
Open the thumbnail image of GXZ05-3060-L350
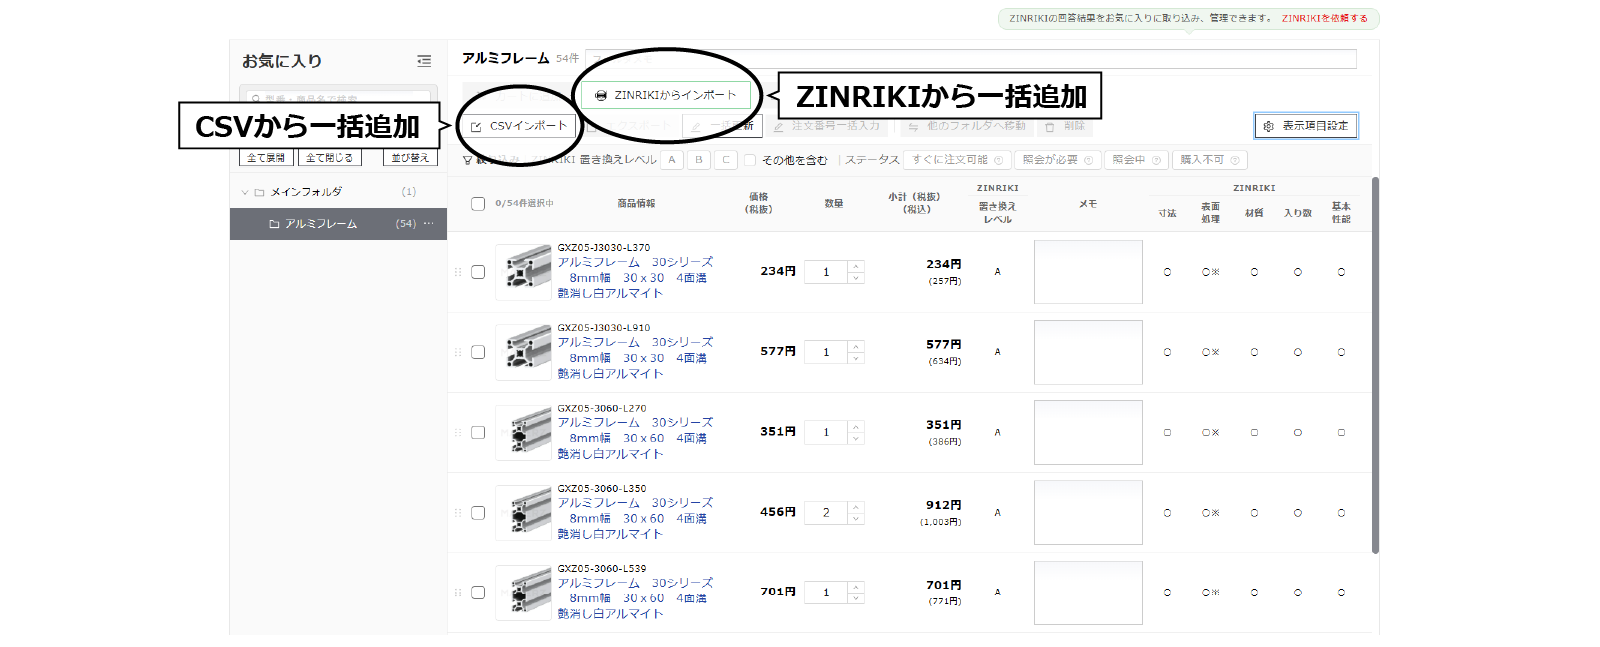[524, 512]
